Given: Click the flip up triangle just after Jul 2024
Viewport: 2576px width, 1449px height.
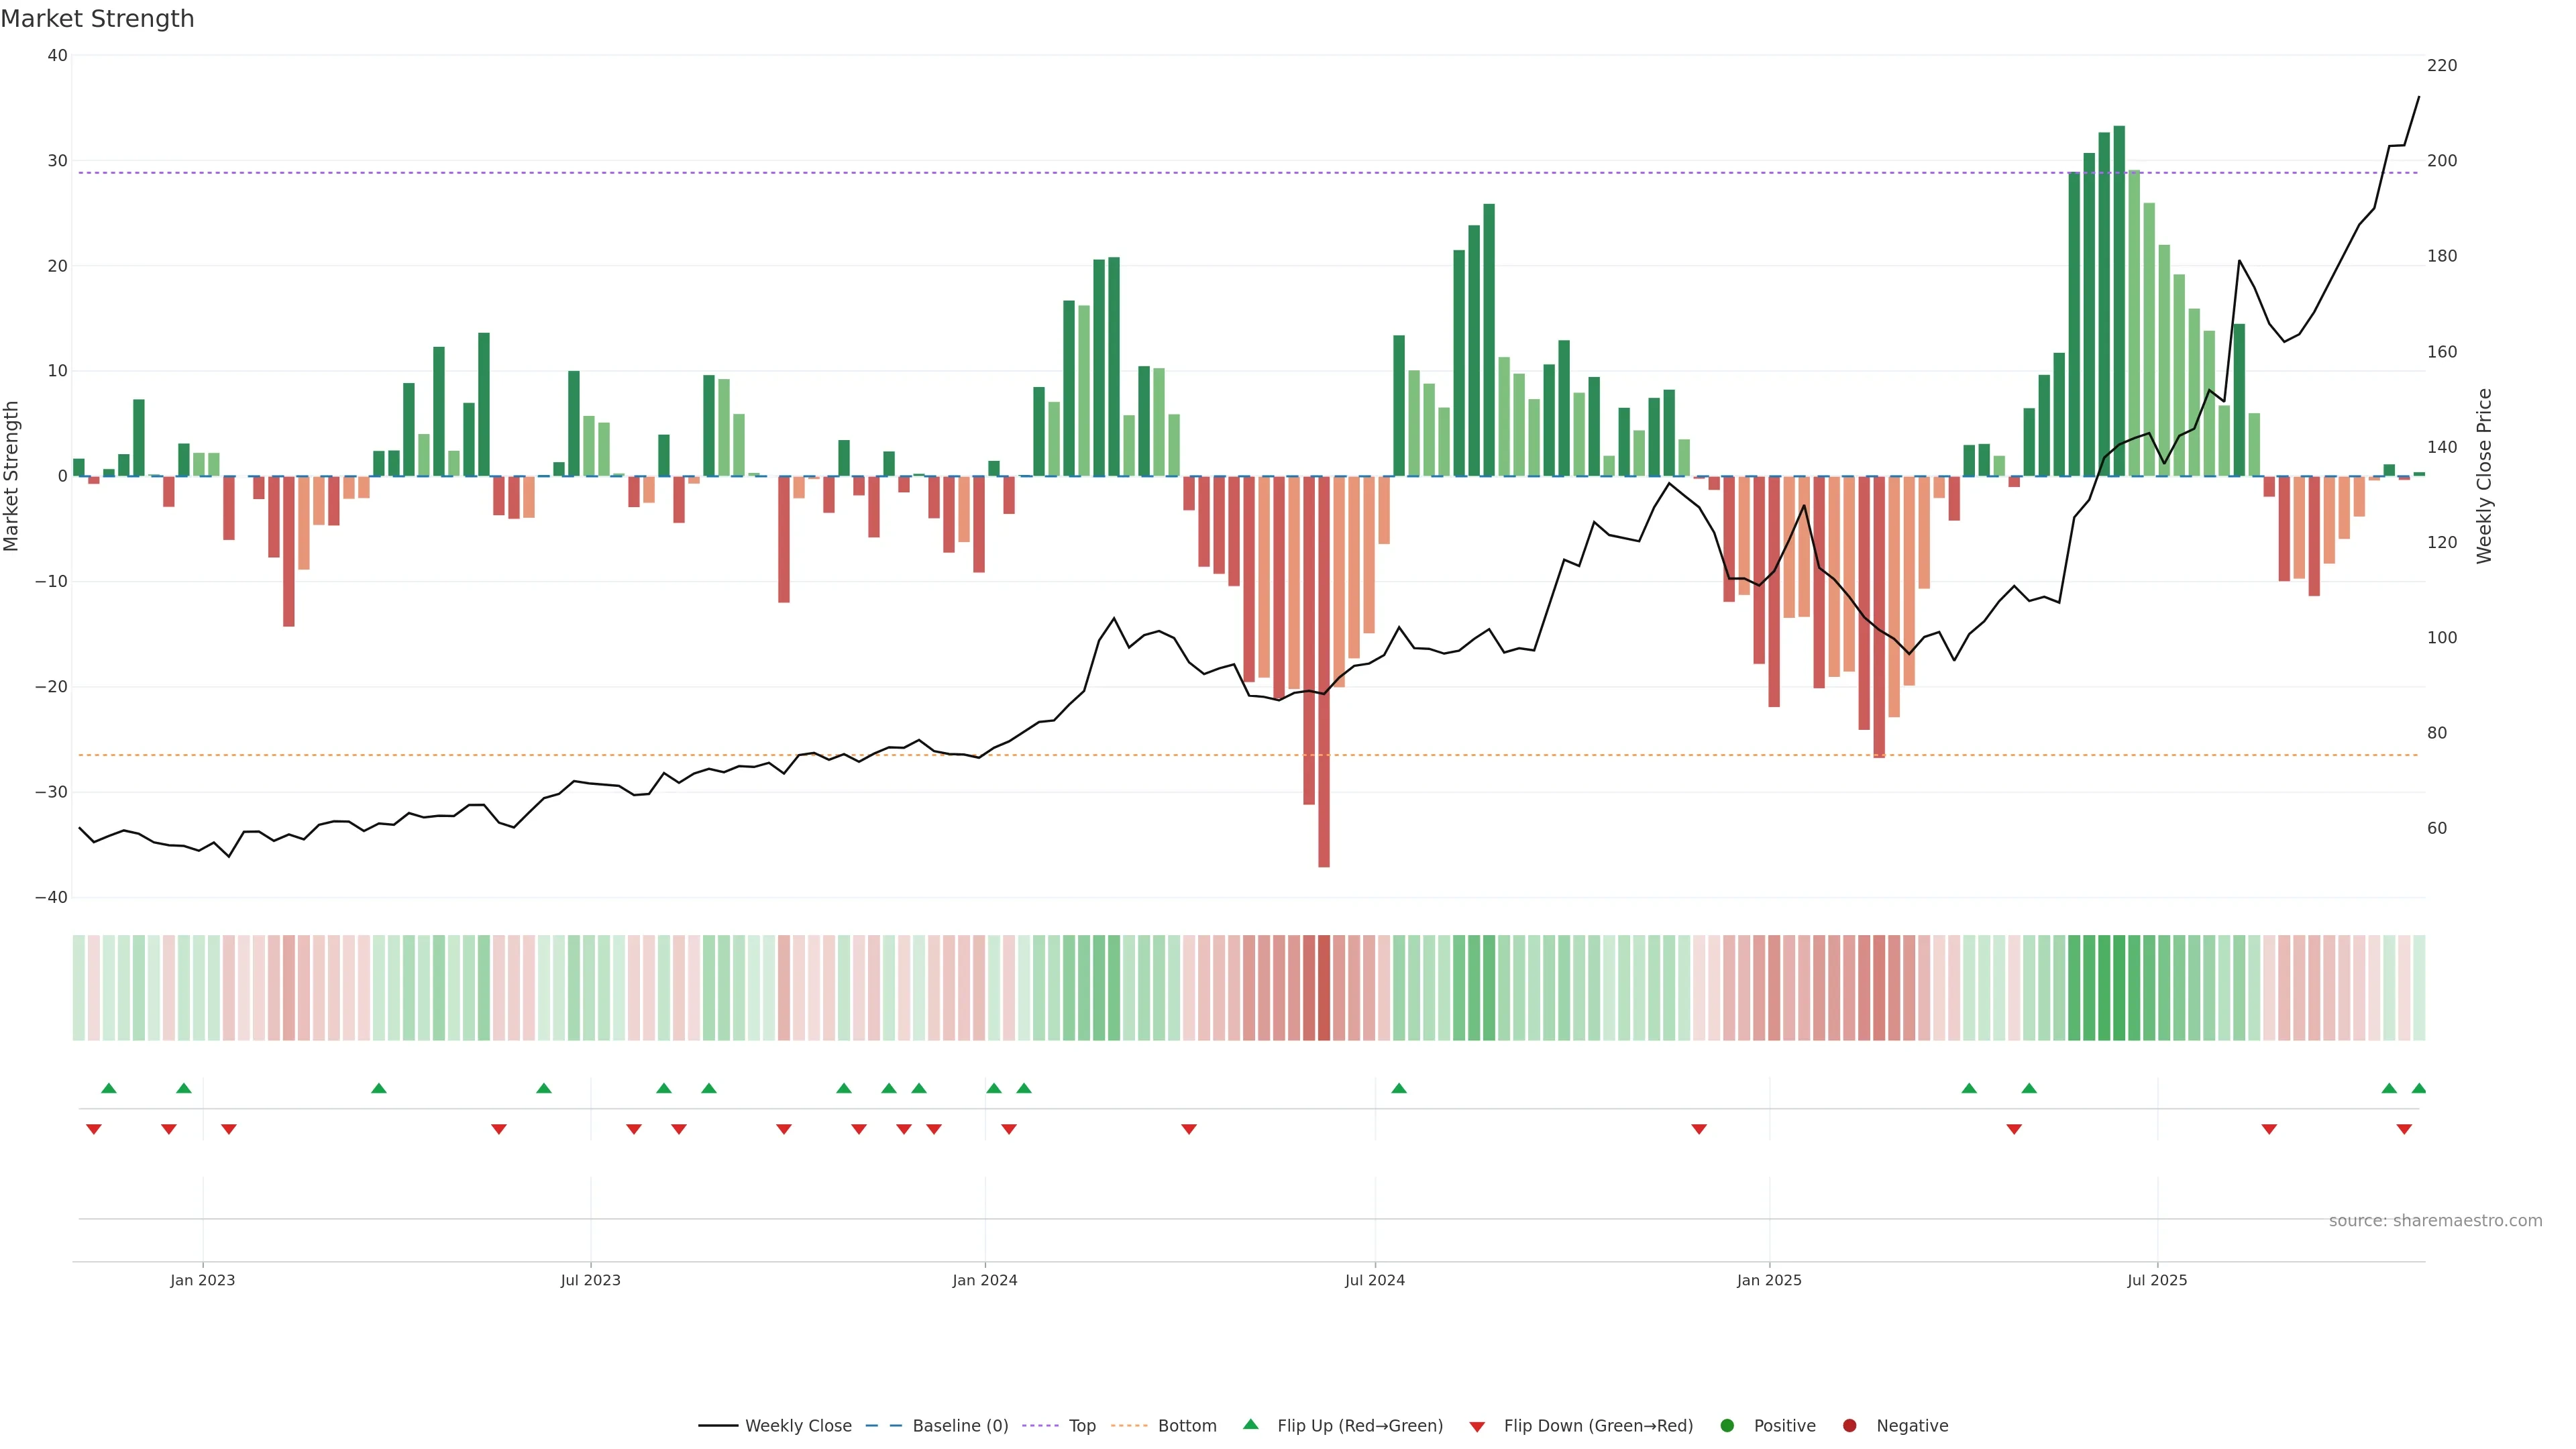Looking at the screenshot, I should [1399, 1088].
